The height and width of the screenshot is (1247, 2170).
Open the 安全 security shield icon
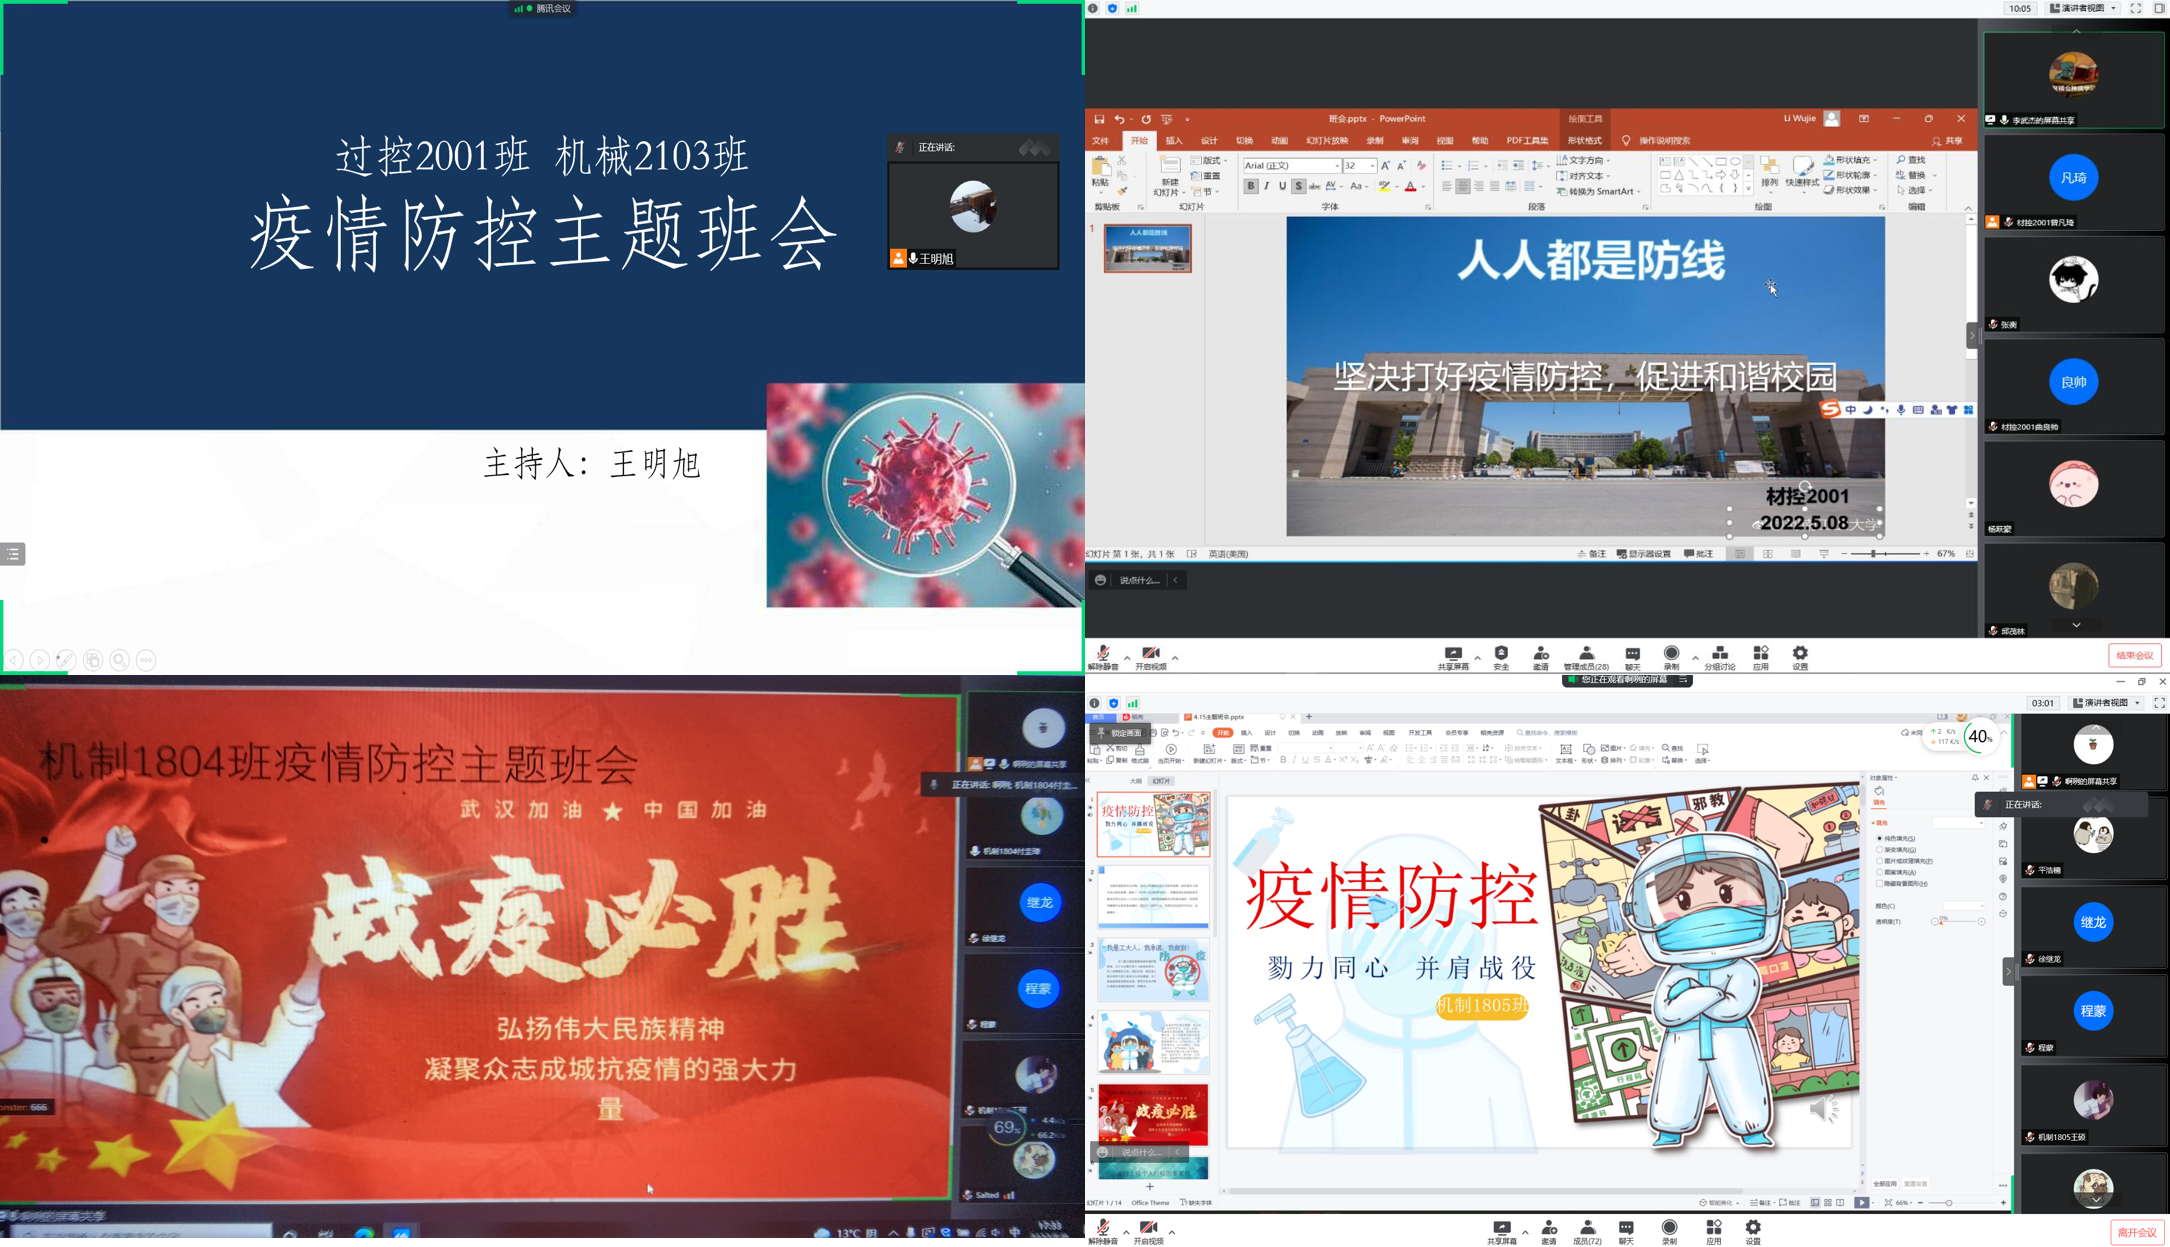point(1501,656)
